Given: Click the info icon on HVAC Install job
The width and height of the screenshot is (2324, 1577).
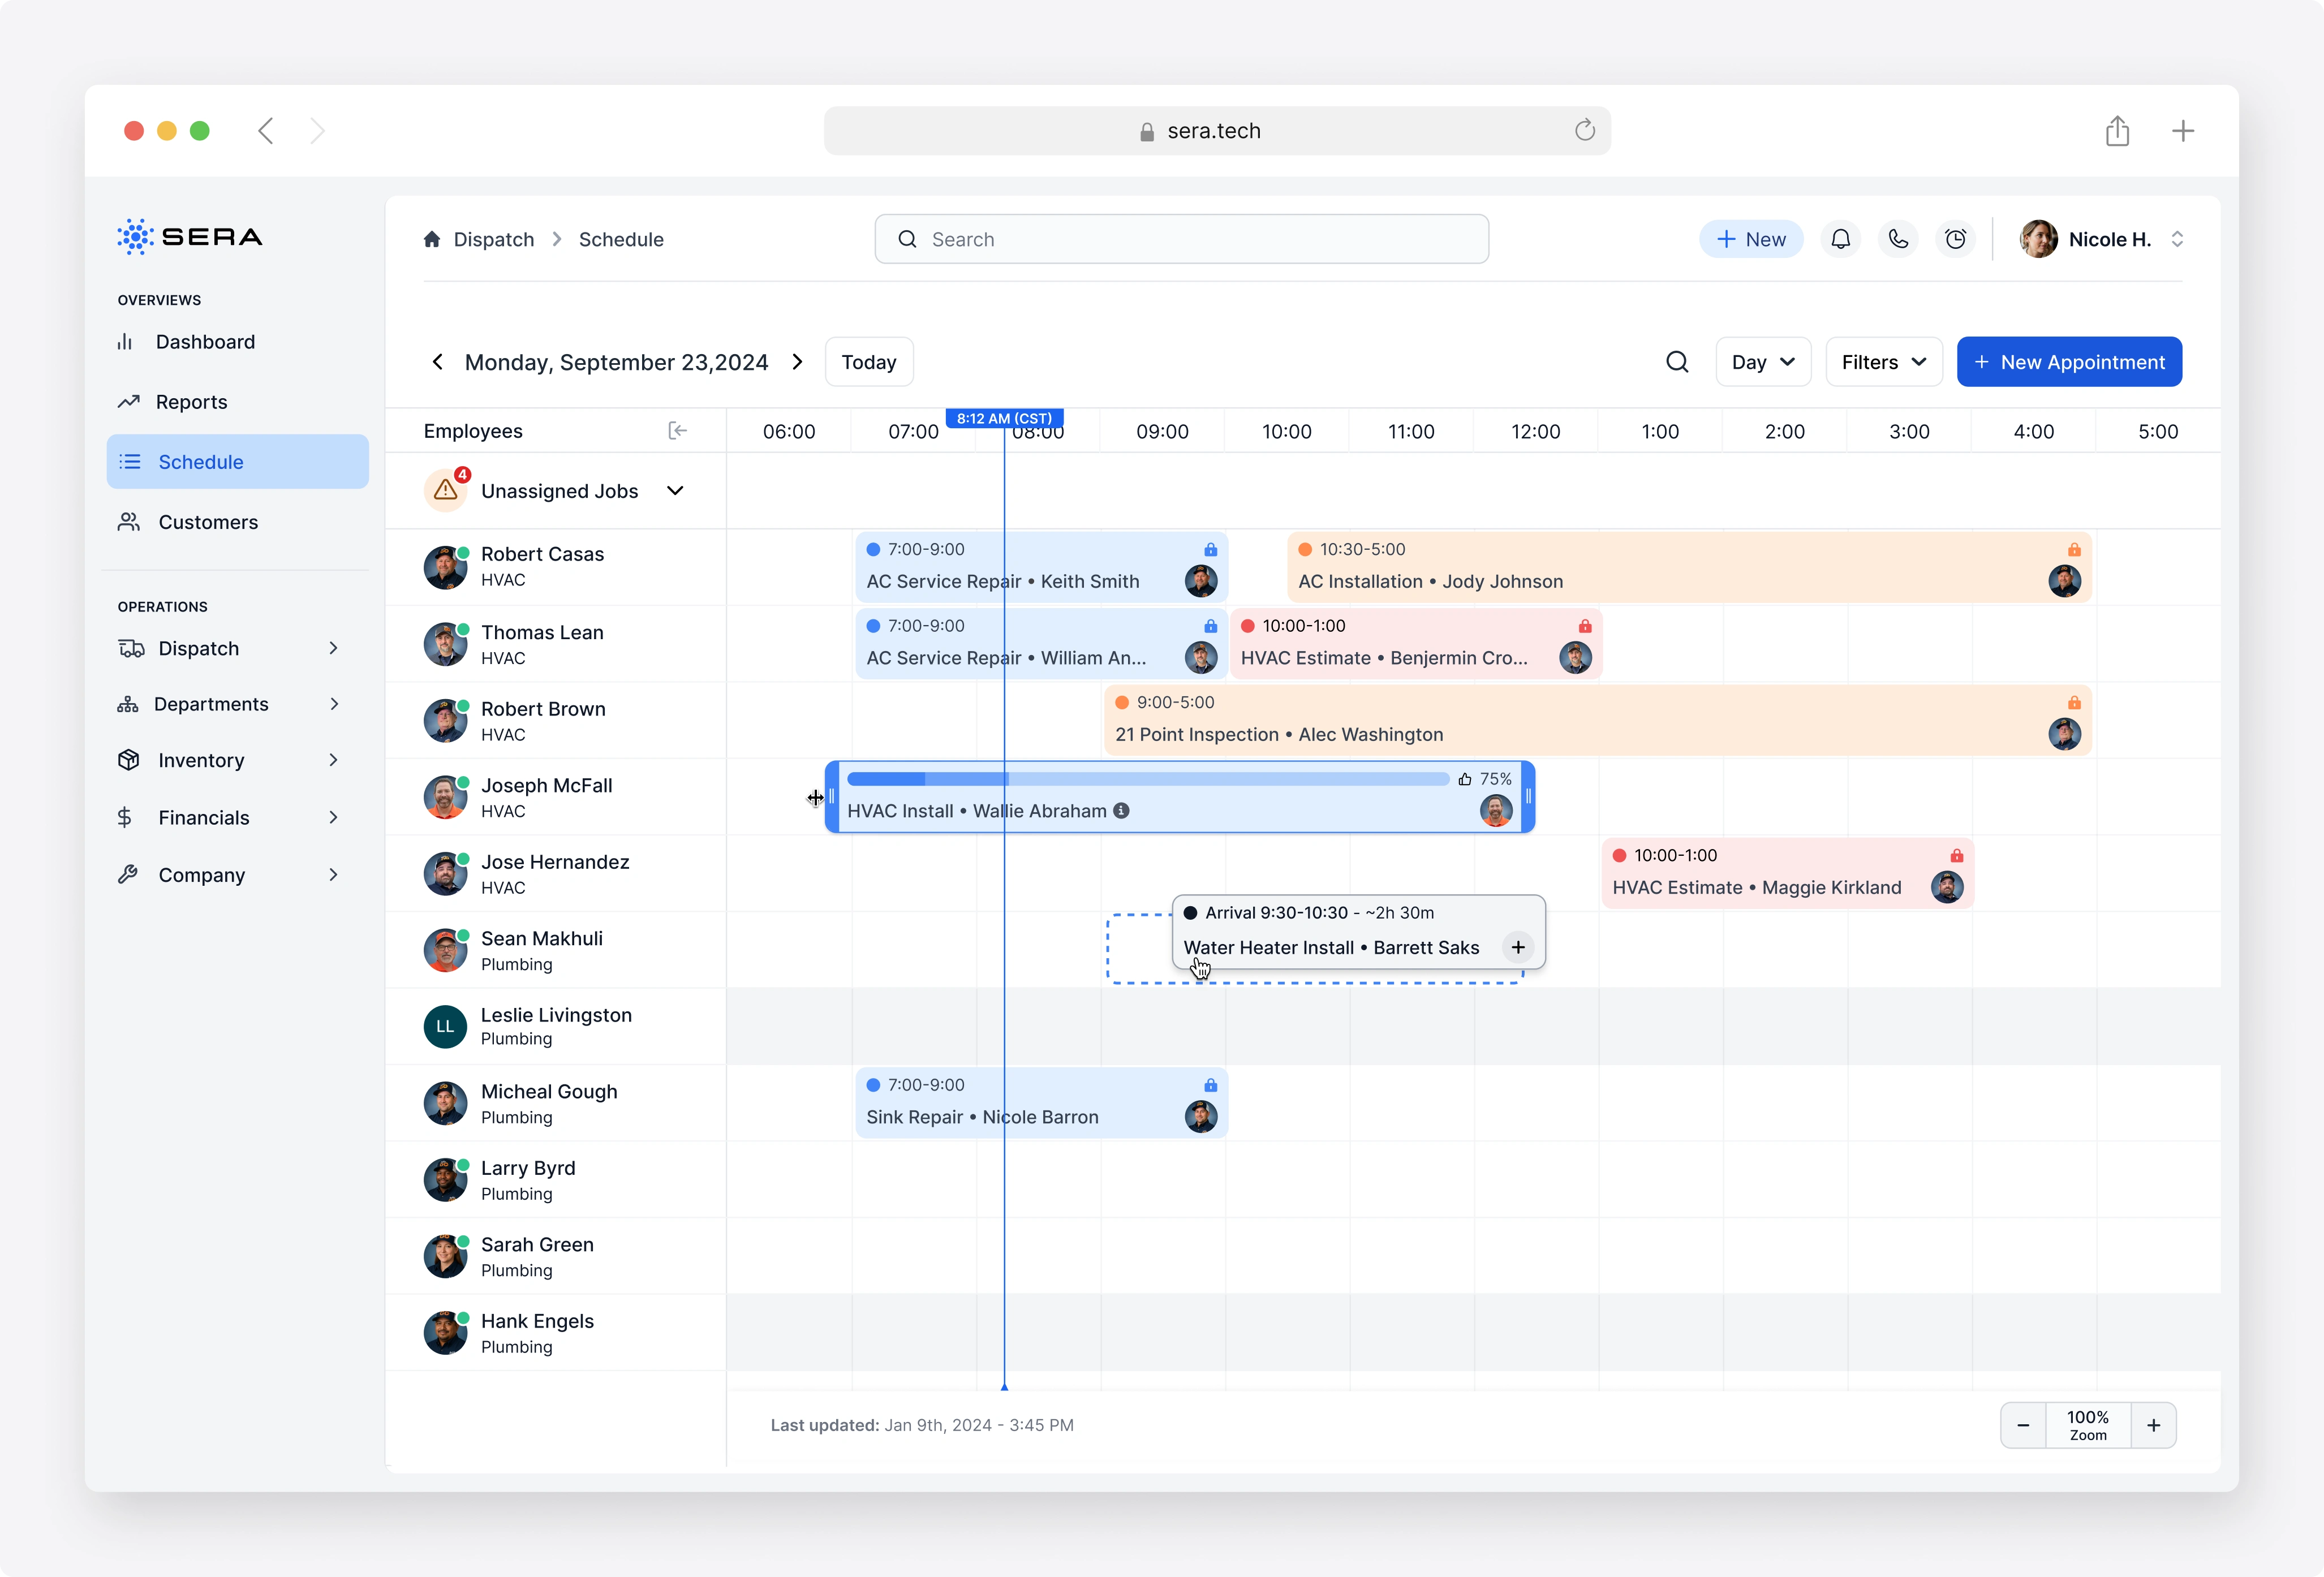Looking at the screenshot, I should (x=1122, y=811).
